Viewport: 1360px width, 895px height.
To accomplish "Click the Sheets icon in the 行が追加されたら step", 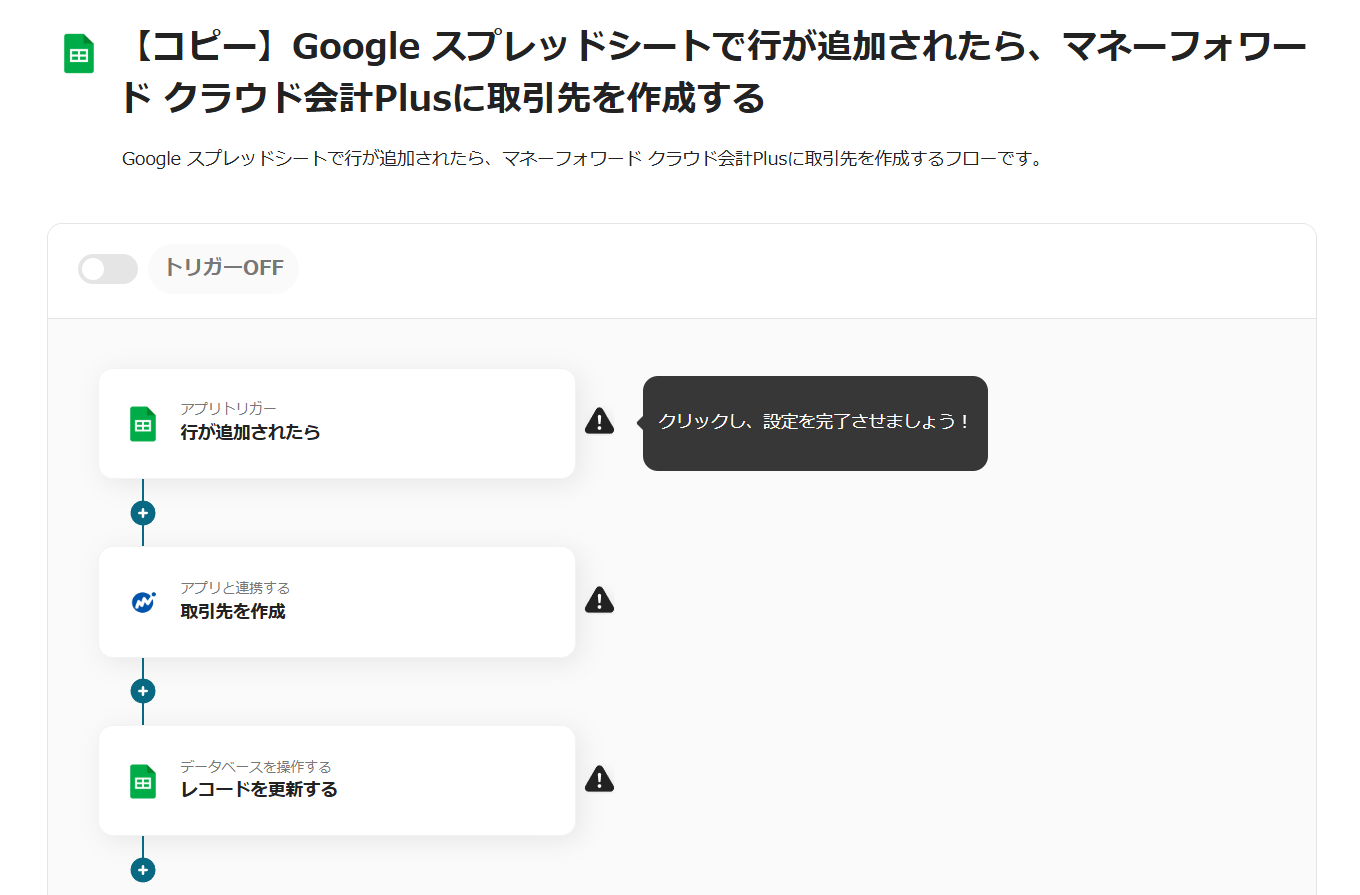I will pos(143,424).
